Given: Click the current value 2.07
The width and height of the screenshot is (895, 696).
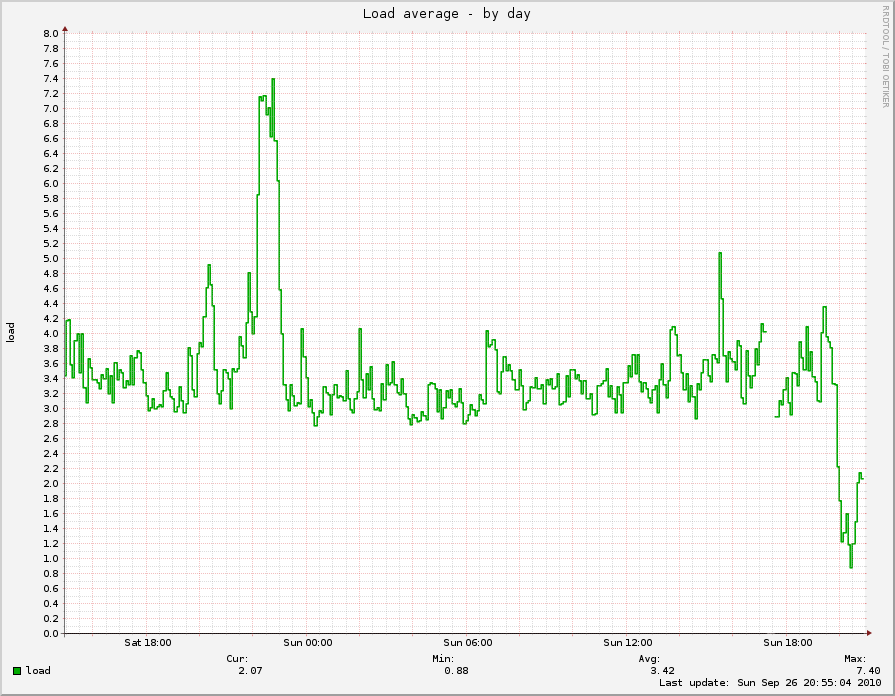Looking at the screenshot, I should [251, 671].
